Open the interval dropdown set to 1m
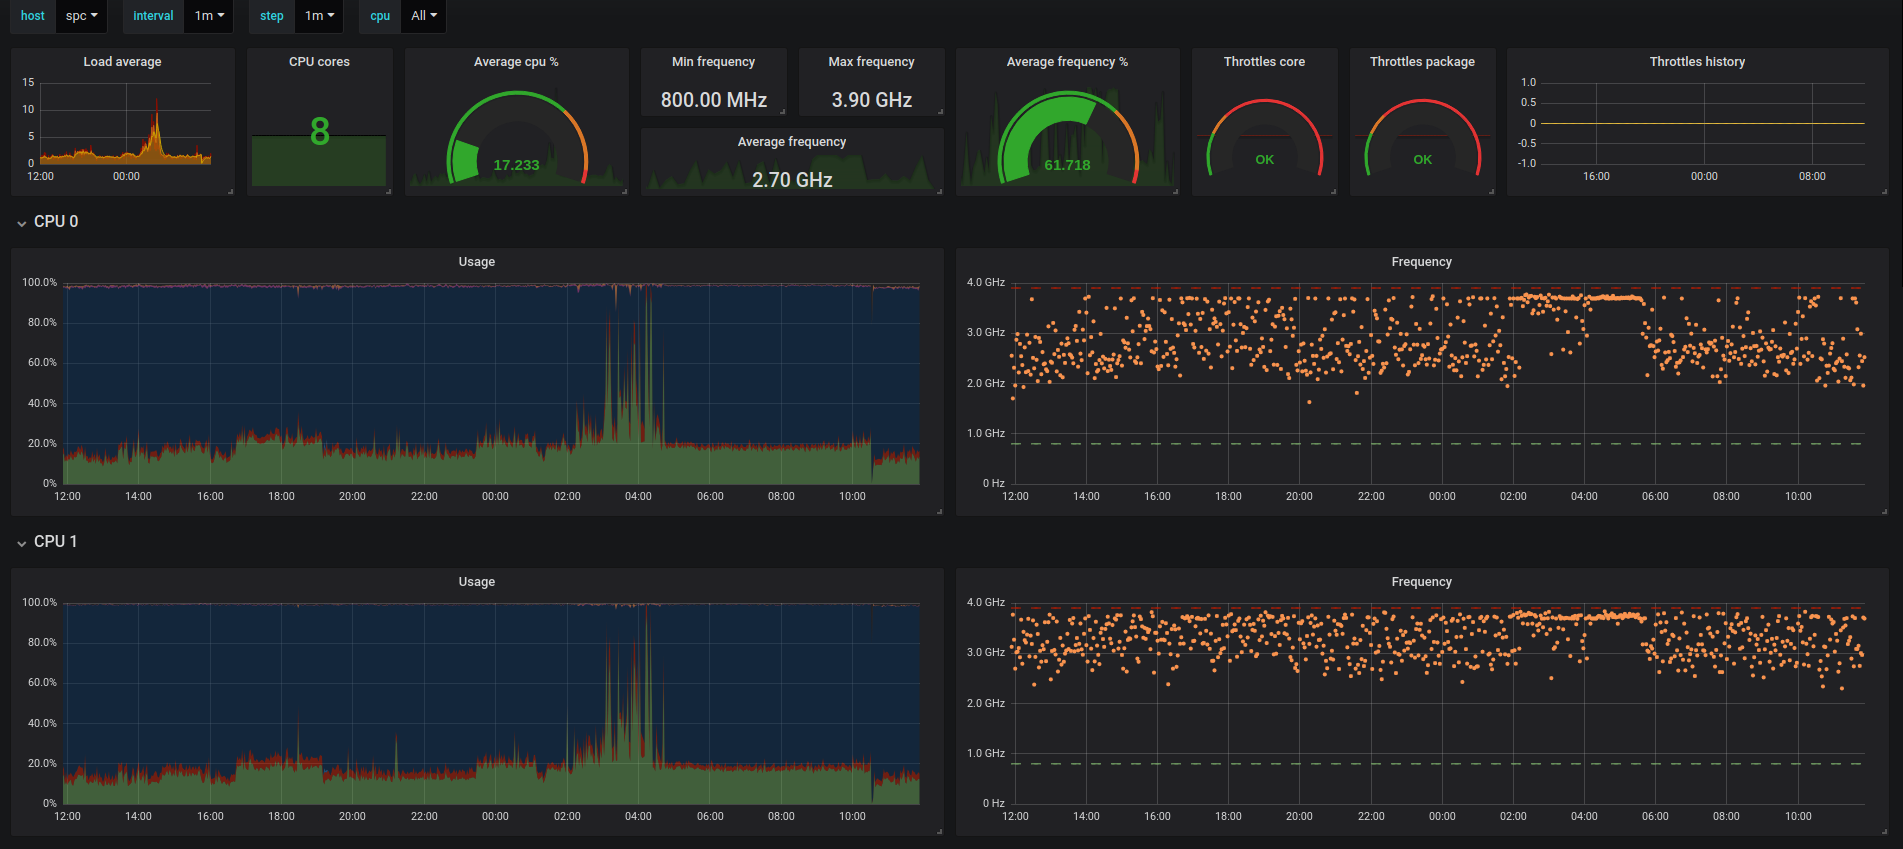 pos(209,16)
